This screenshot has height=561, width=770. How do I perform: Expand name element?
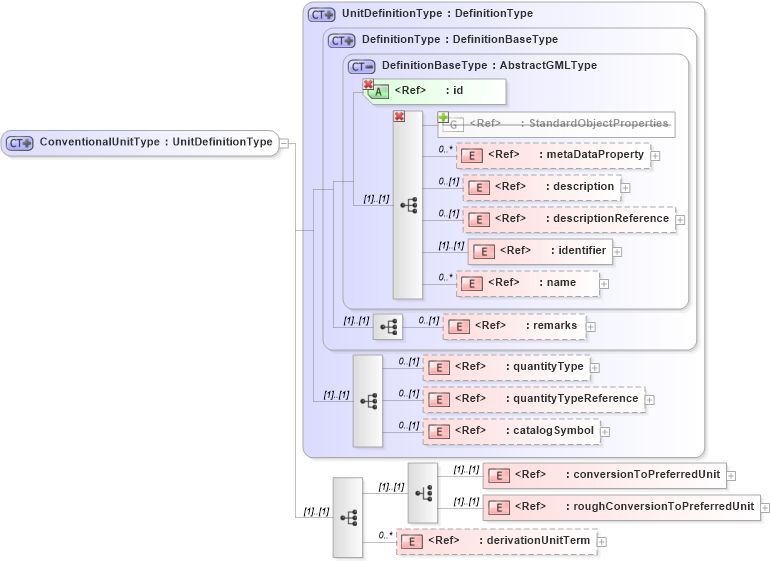coord(604,284)
